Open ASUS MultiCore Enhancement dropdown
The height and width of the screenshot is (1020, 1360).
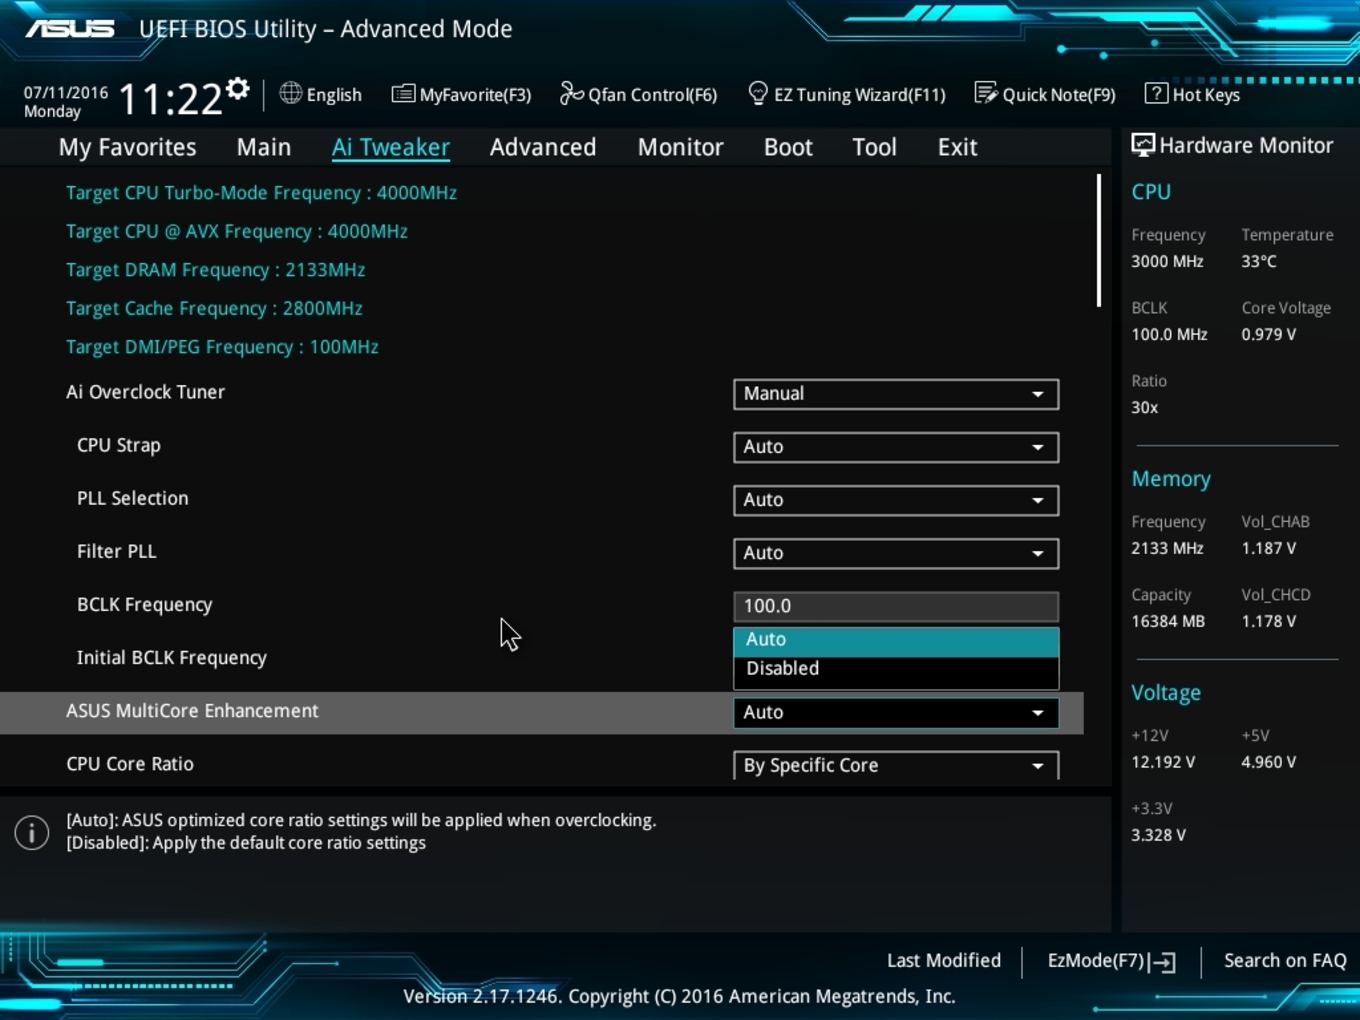tap(896, 712)
